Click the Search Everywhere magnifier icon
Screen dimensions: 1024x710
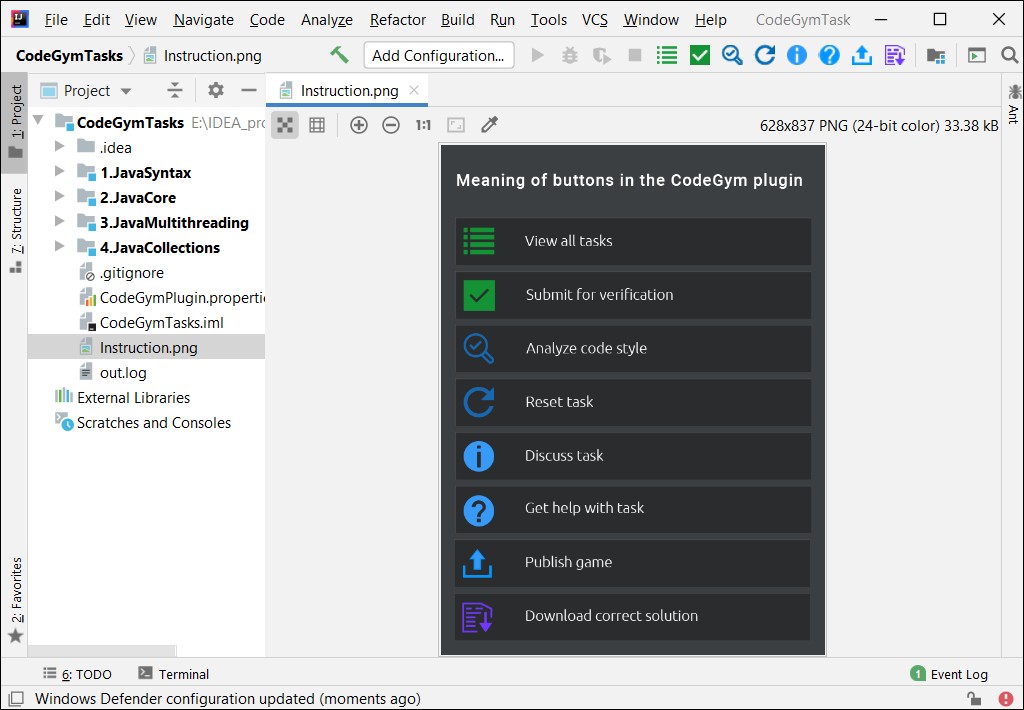pos(1010,56)
